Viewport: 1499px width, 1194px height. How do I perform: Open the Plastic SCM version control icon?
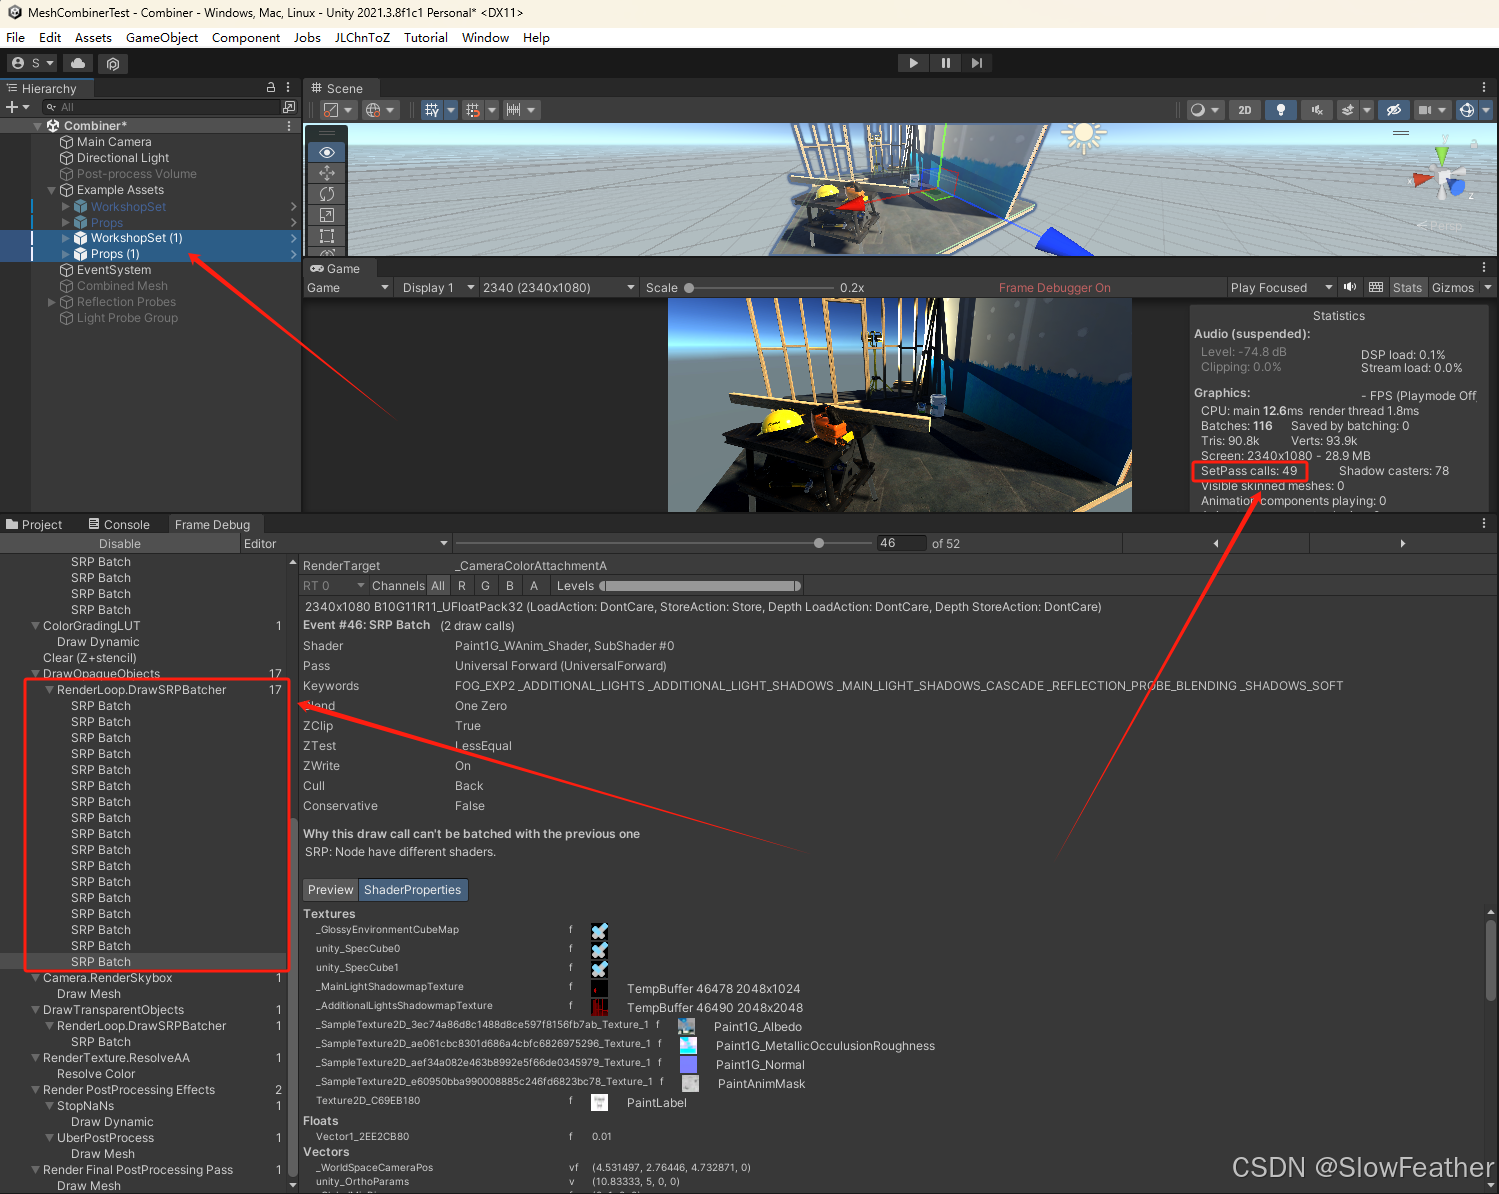(x=113, y=63)
